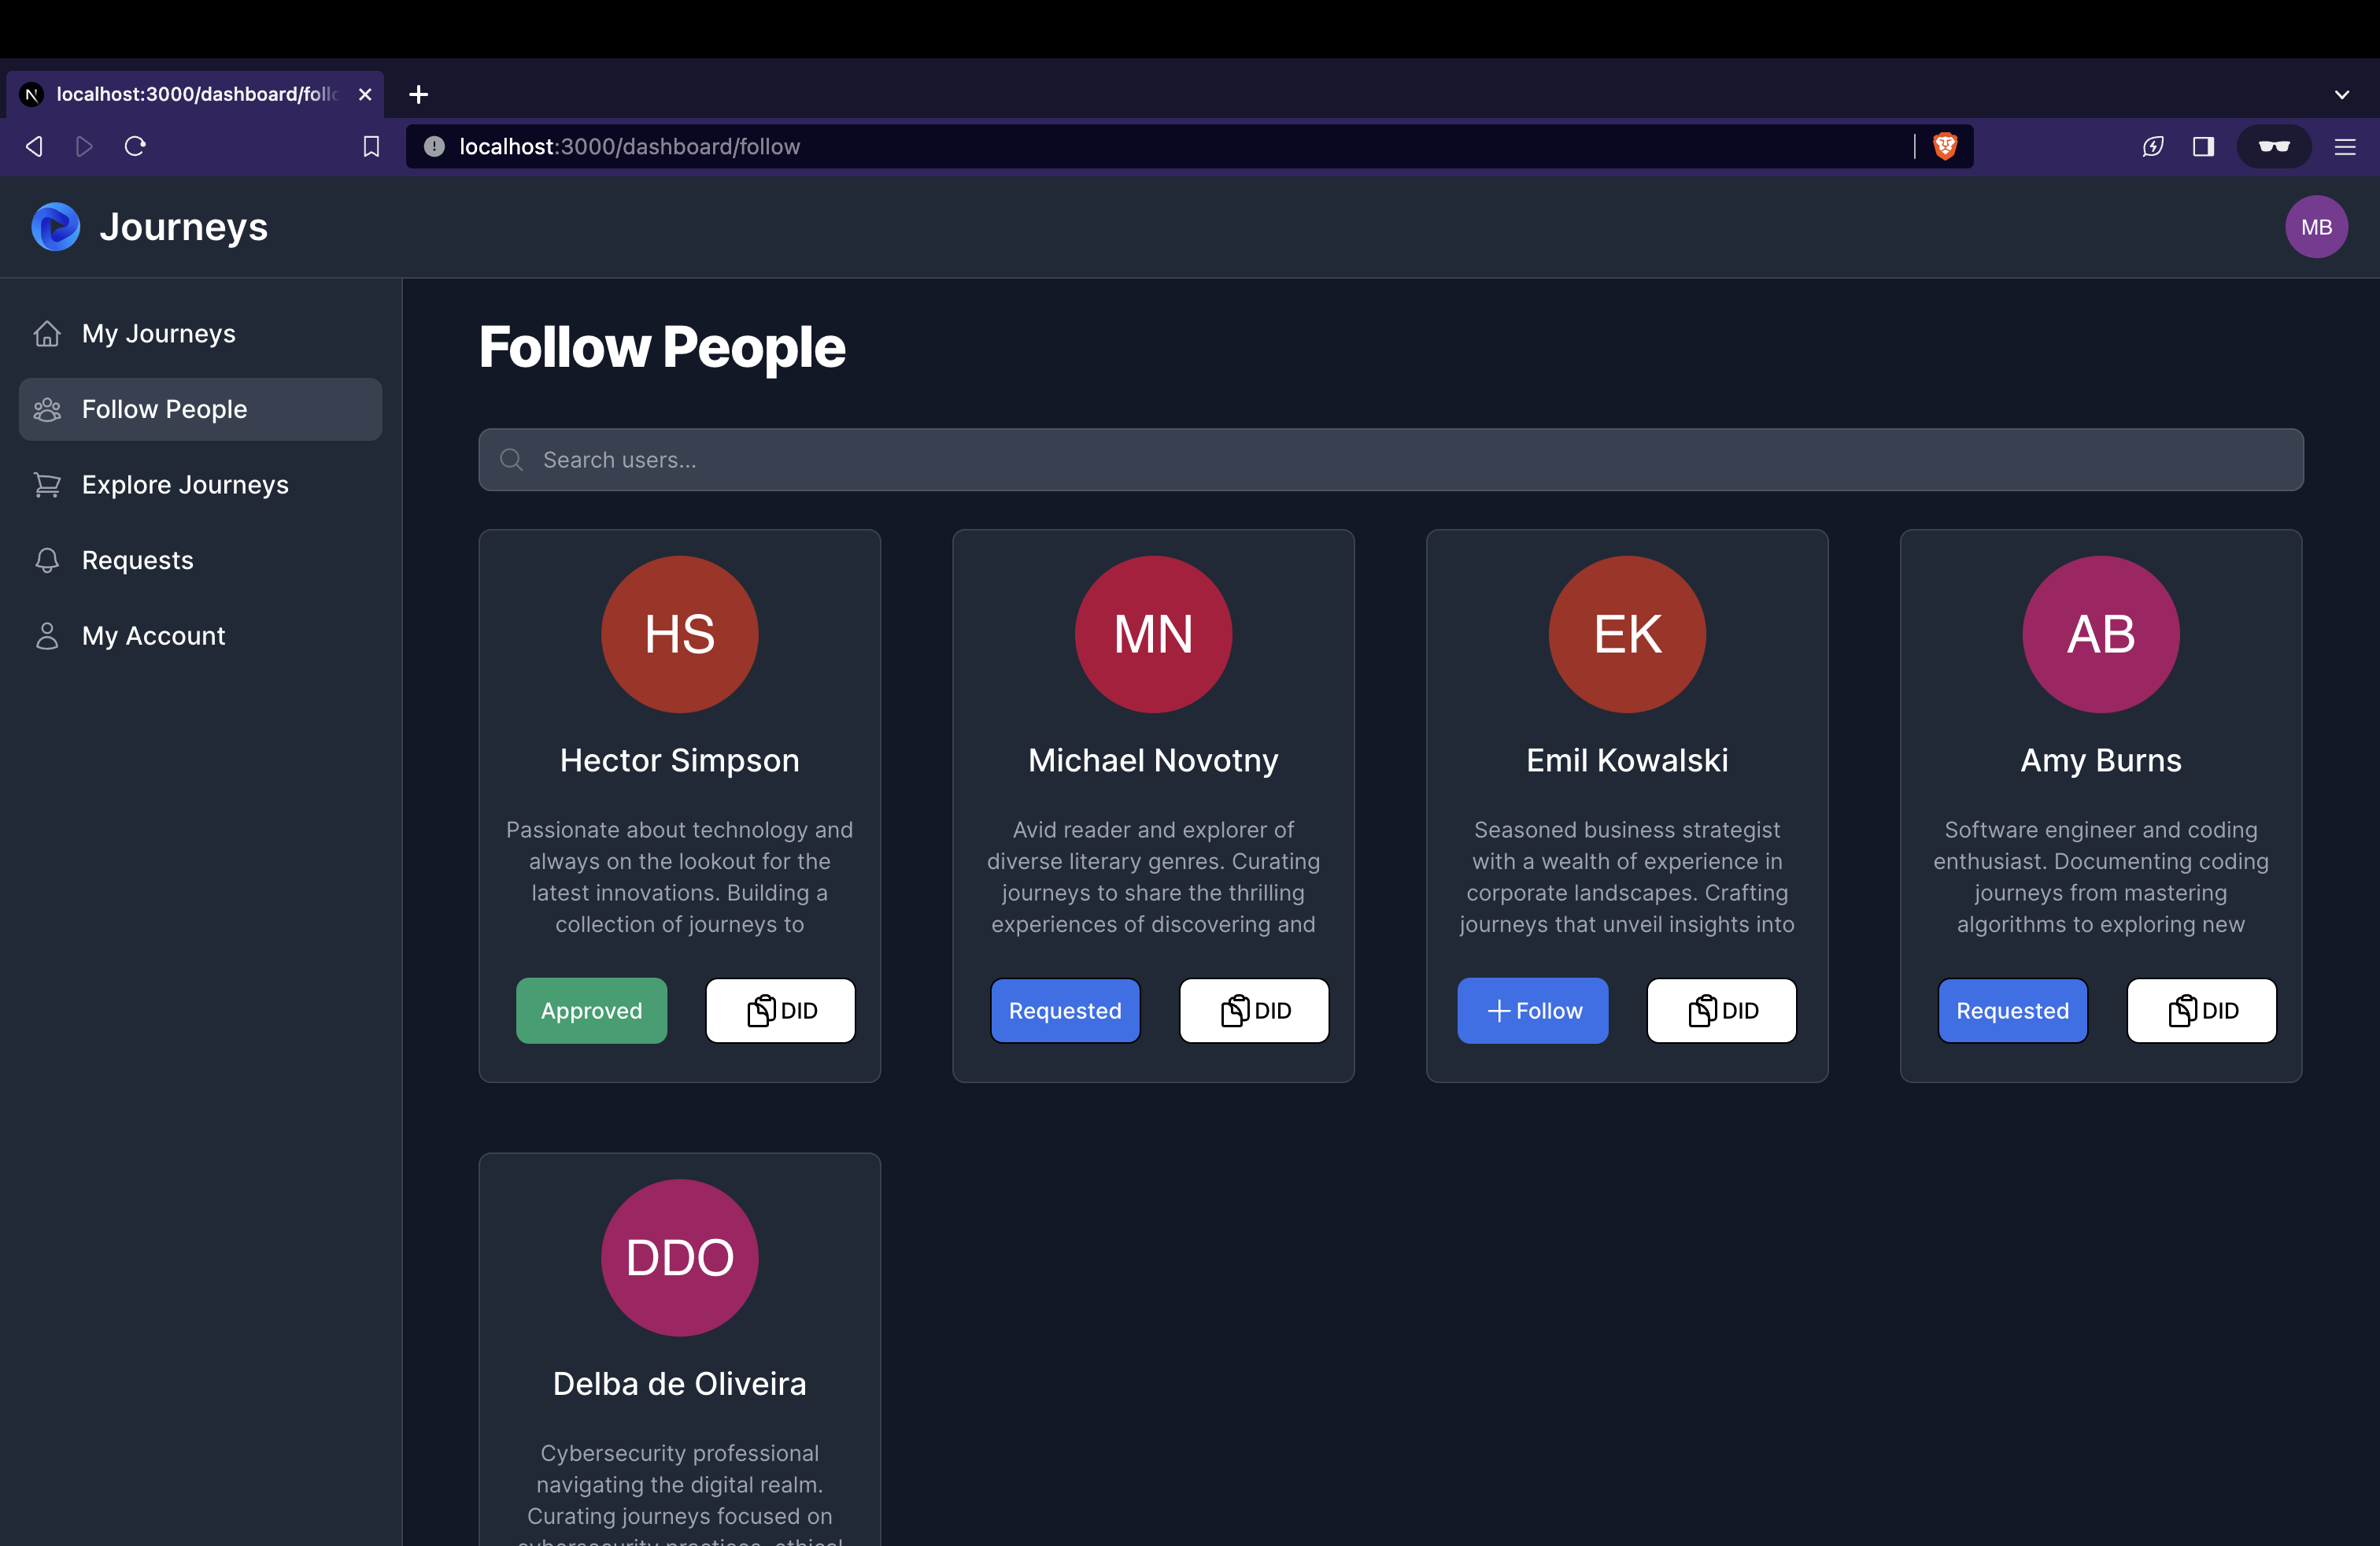Copy Amy Burns' DID
This screenshot has height=1546, width=2380.
click(x=2201, y=1011)
